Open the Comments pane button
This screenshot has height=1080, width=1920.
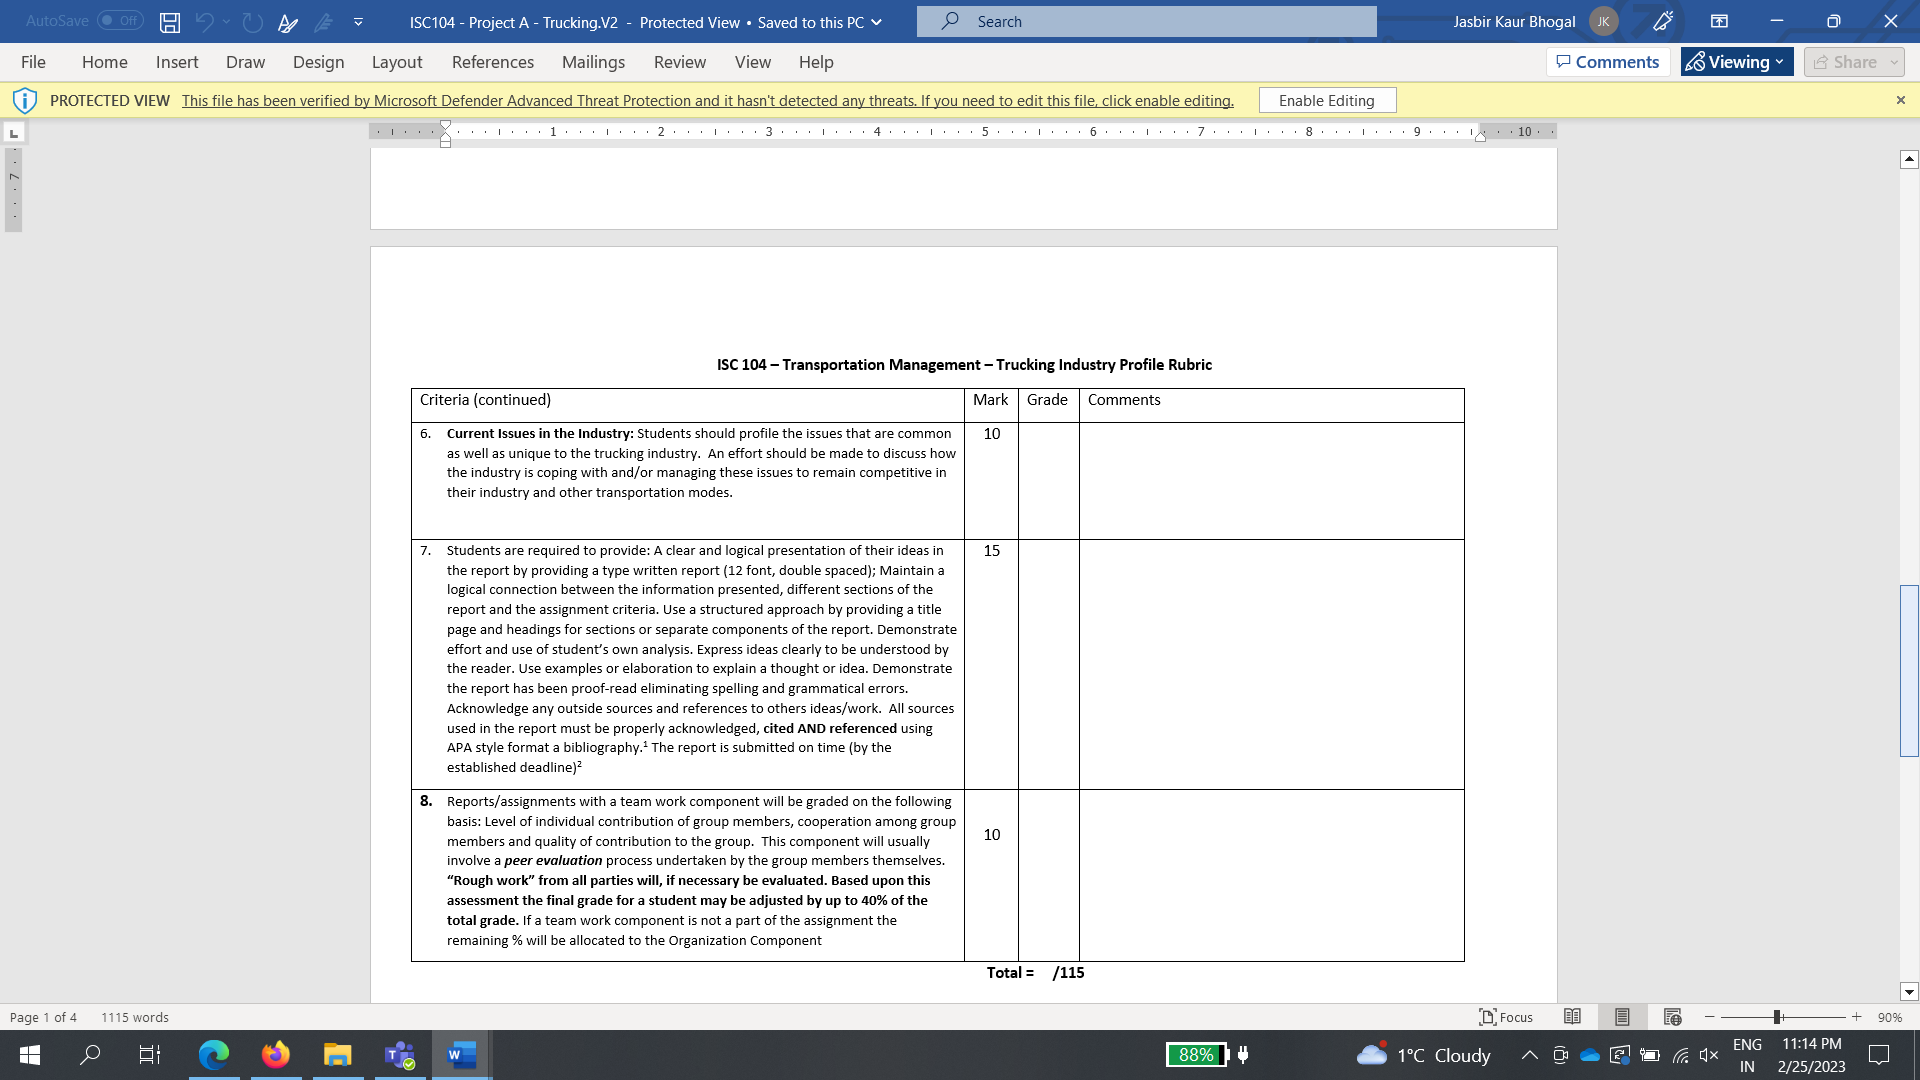coord(1607,62)
